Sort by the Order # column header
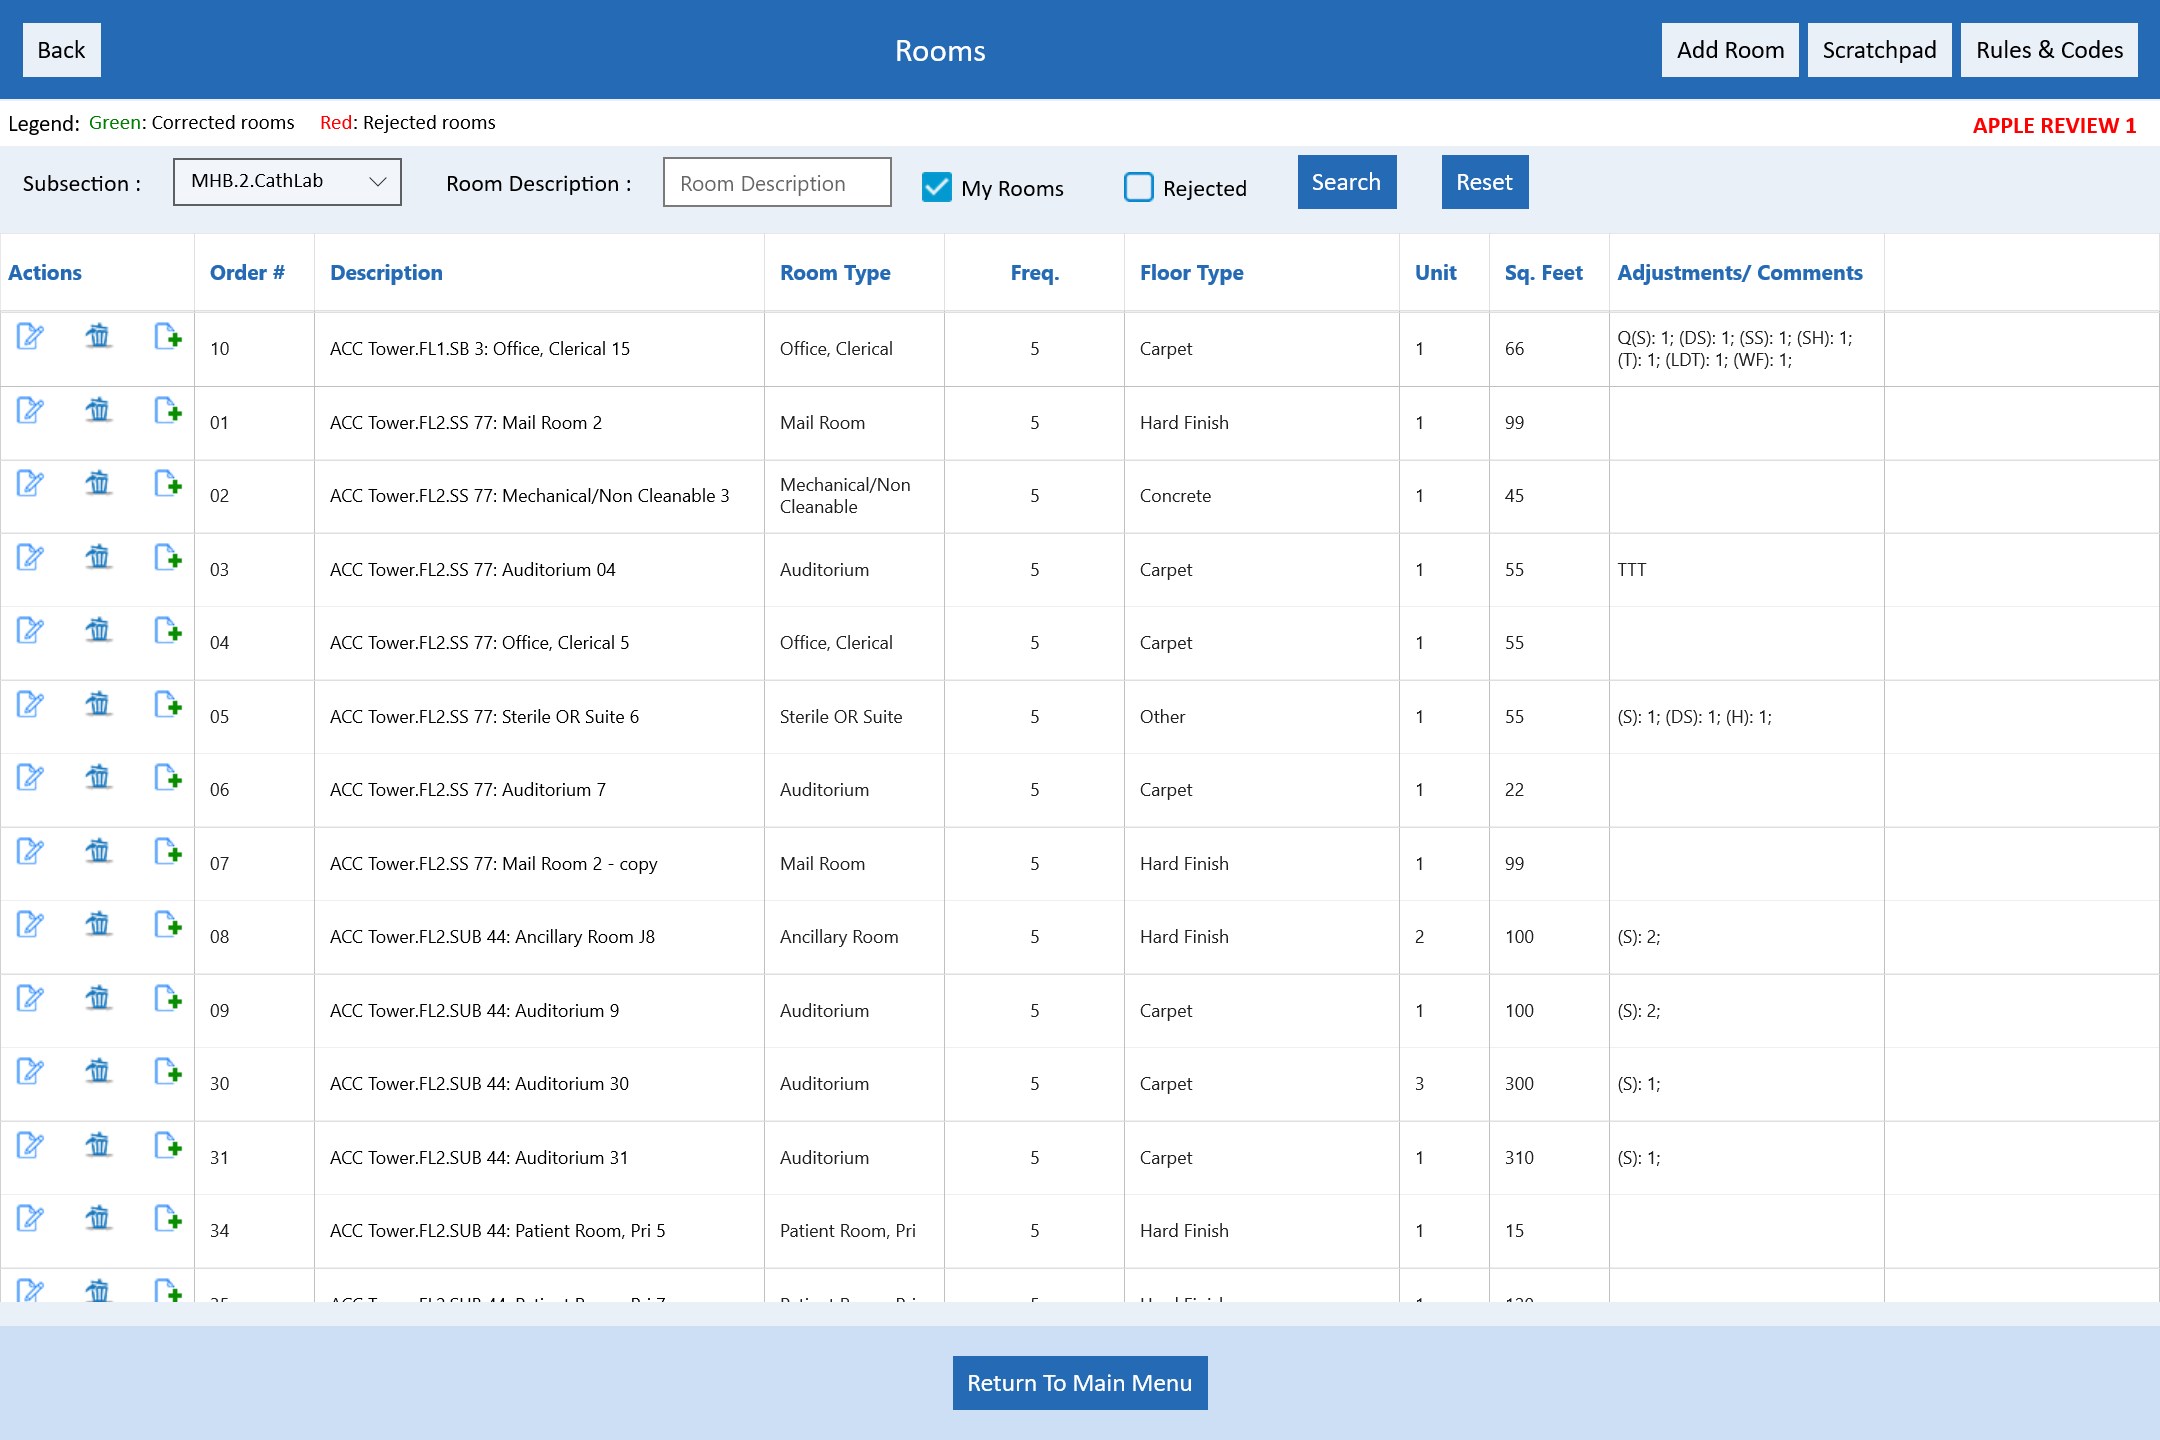Image resolution: width=2160 pixels, height=1440 pixels. pyautogui.click(x=247, y=273)
